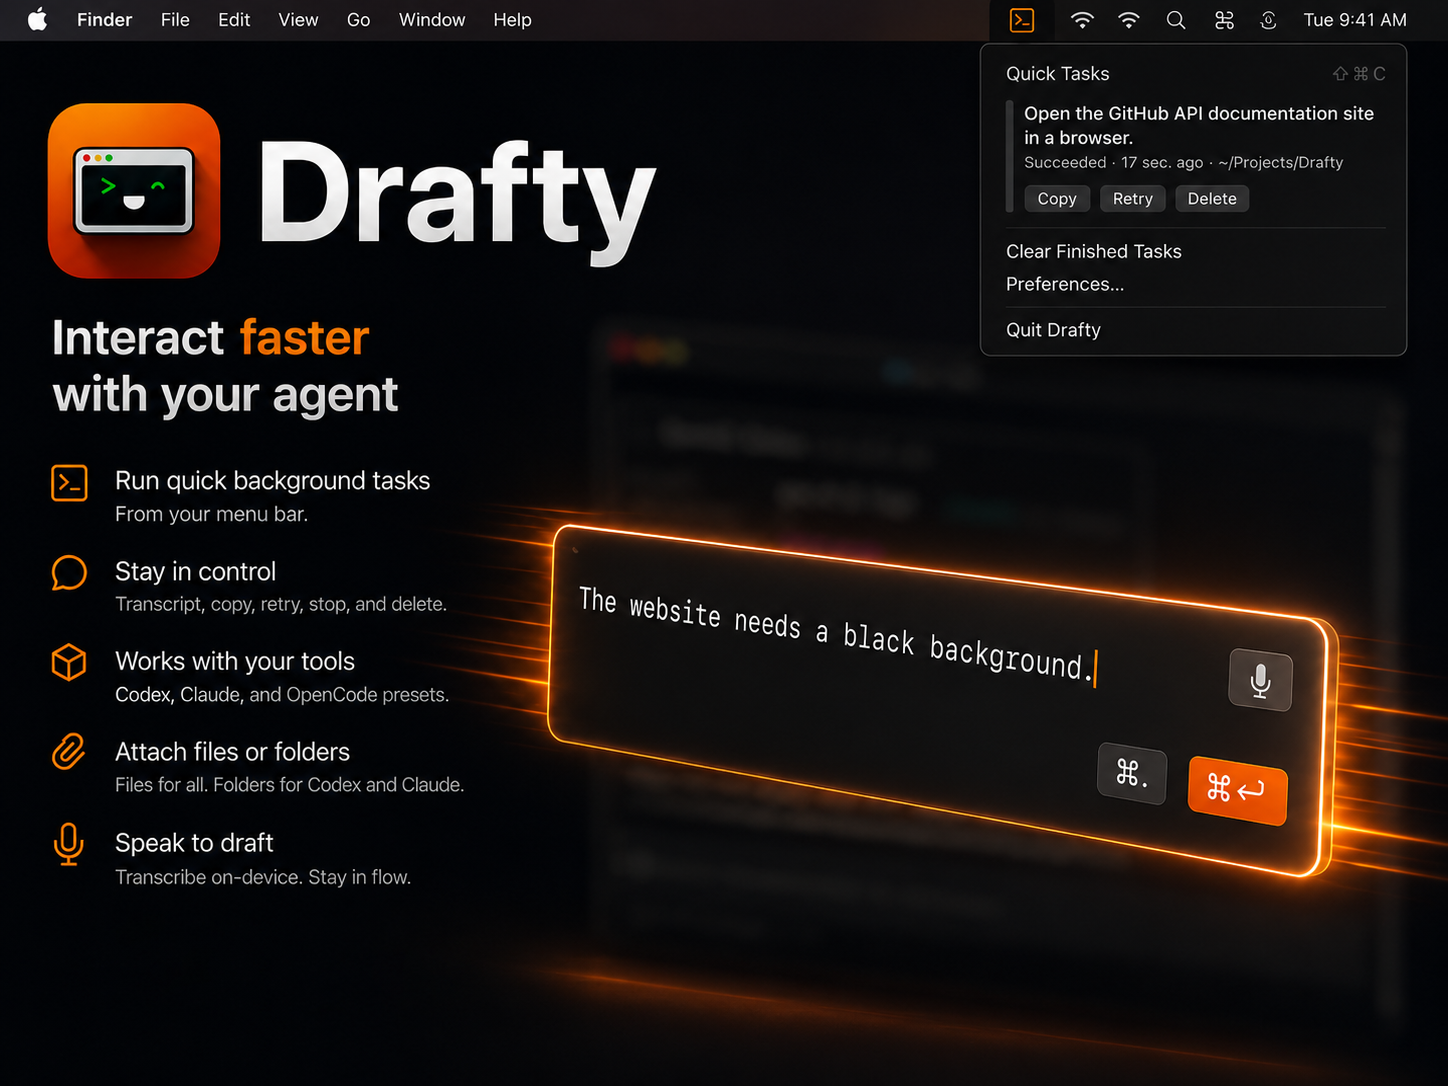Click the Command-period shortcut button

point(1131,773)
